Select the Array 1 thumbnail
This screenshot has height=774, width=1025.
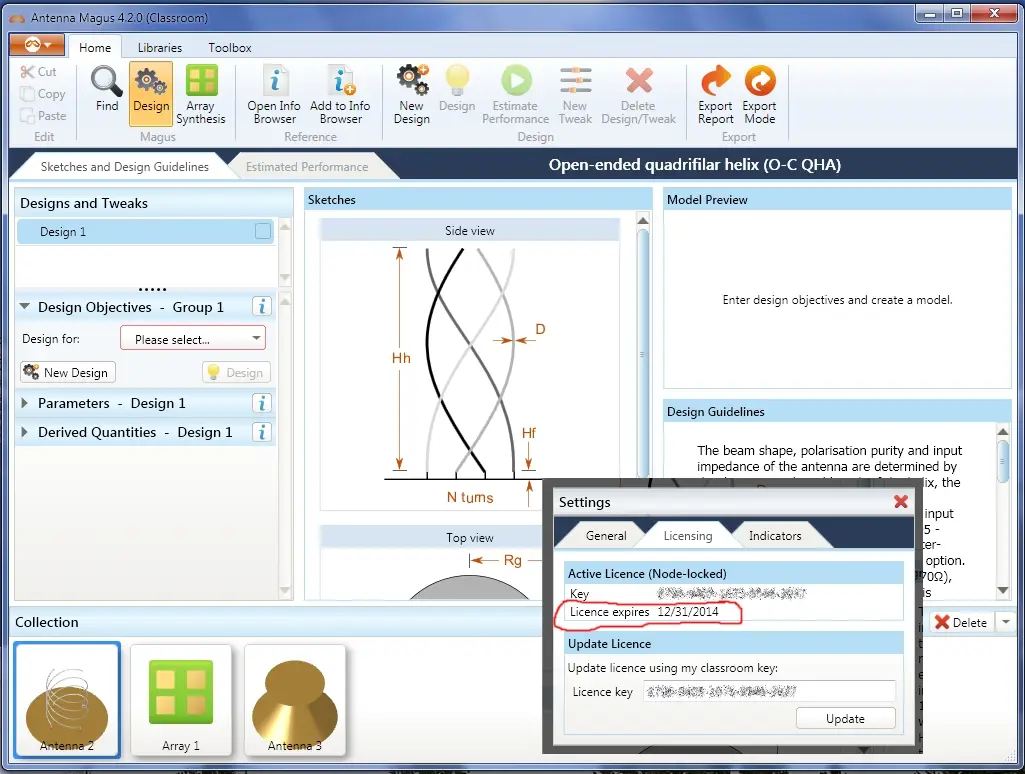click(181, 699)
